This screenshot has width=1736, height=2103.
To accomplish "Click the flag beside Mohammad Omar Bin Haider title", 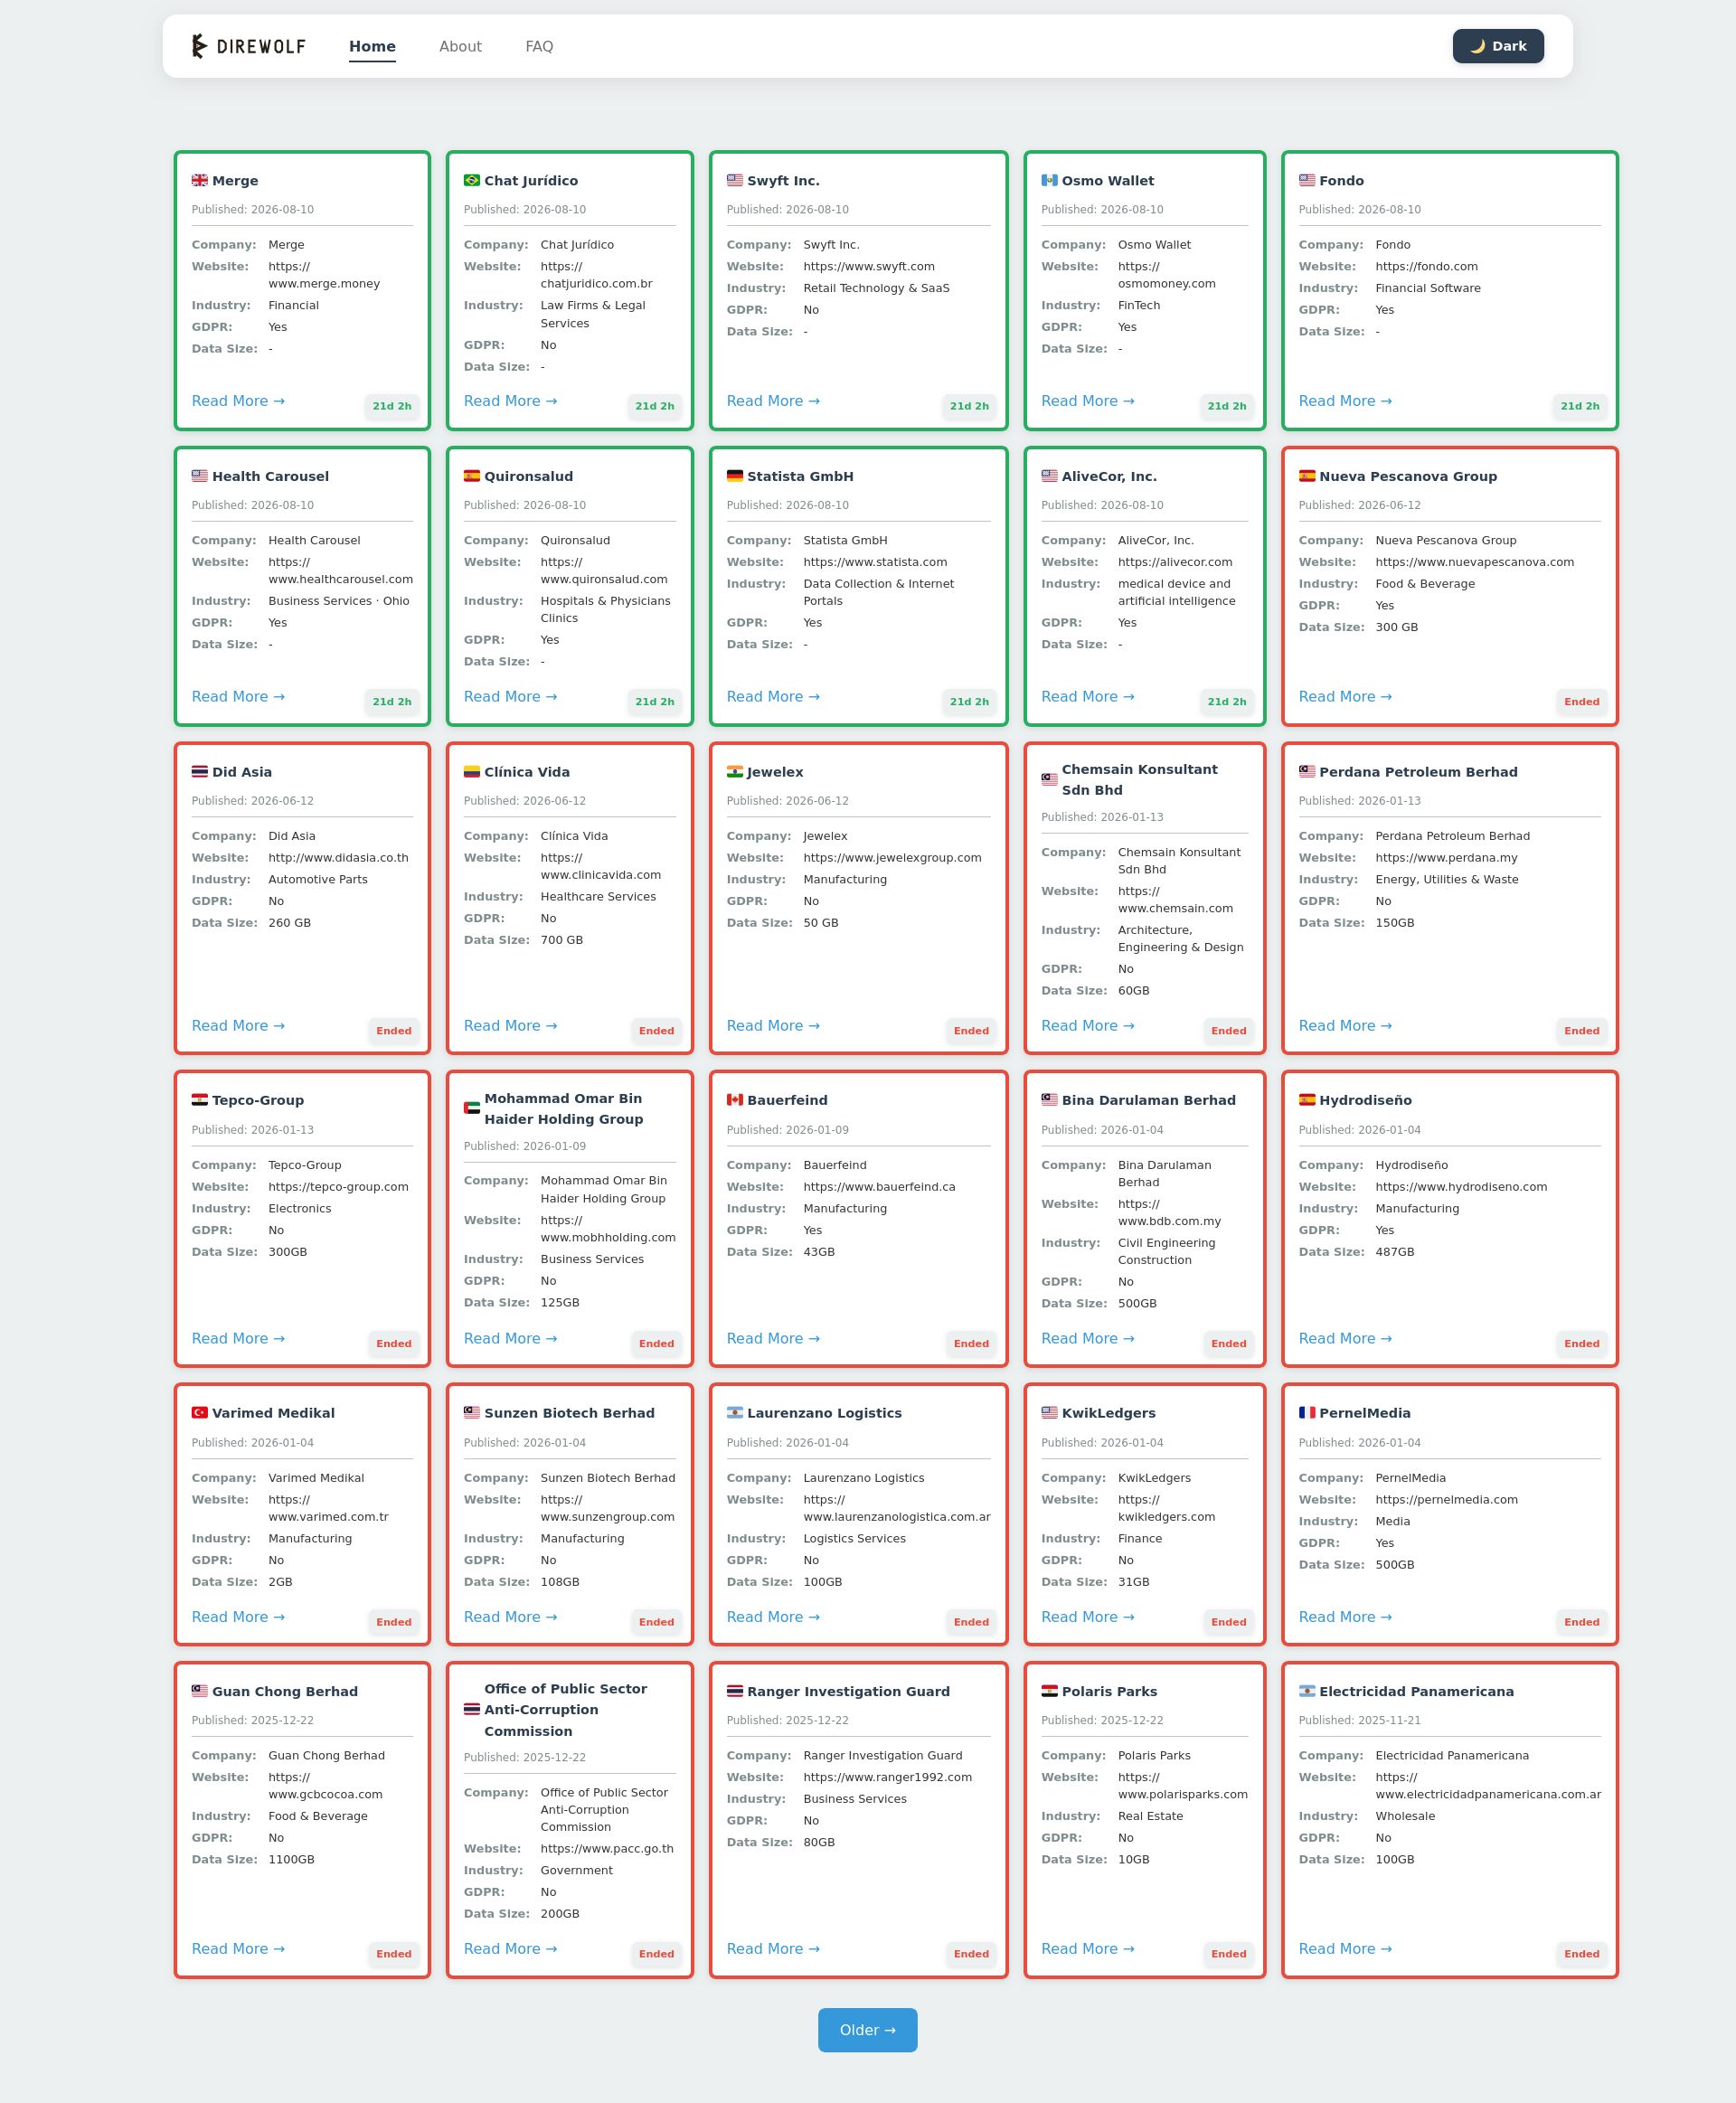I will pos(472,1109).
